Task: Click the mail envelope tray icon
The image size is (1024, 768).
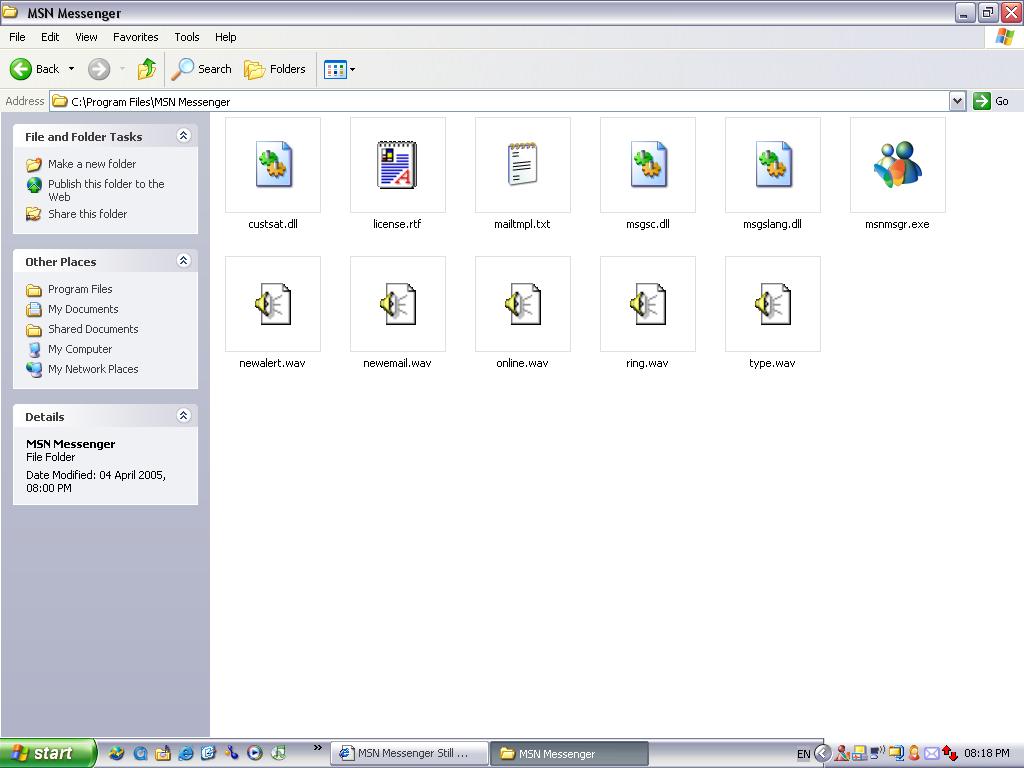Action: (x=932, y=754)
